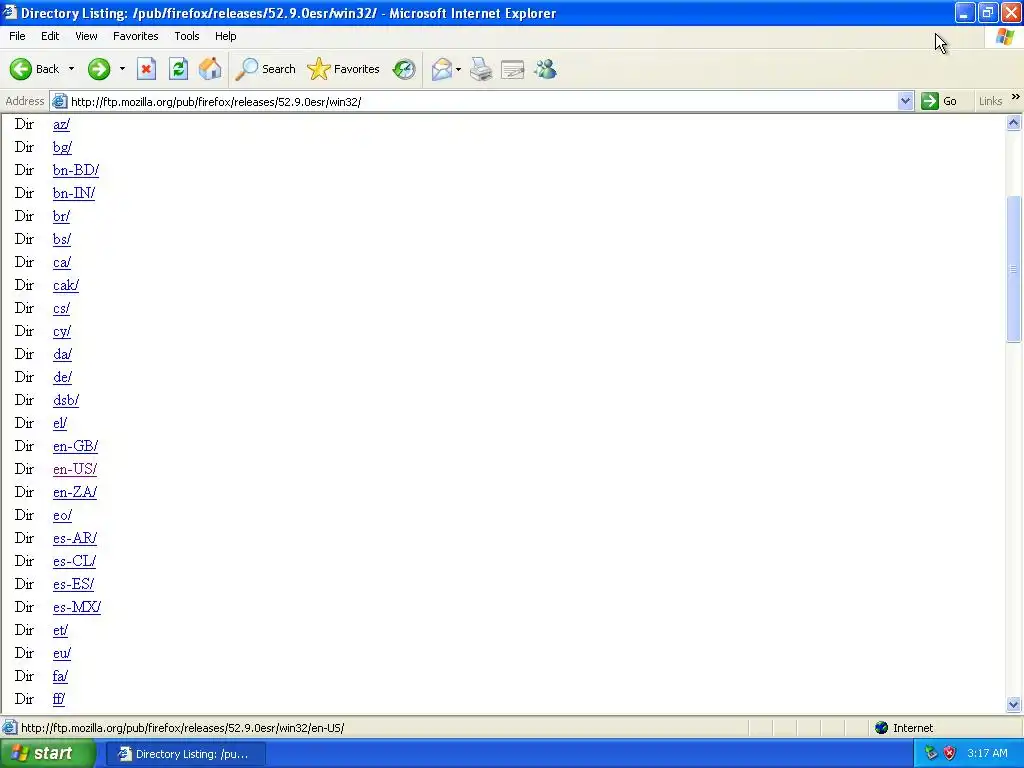This screenshot has height=768, width=1024.
Task: Open the es-CL/ directory link
Action: 74,561
